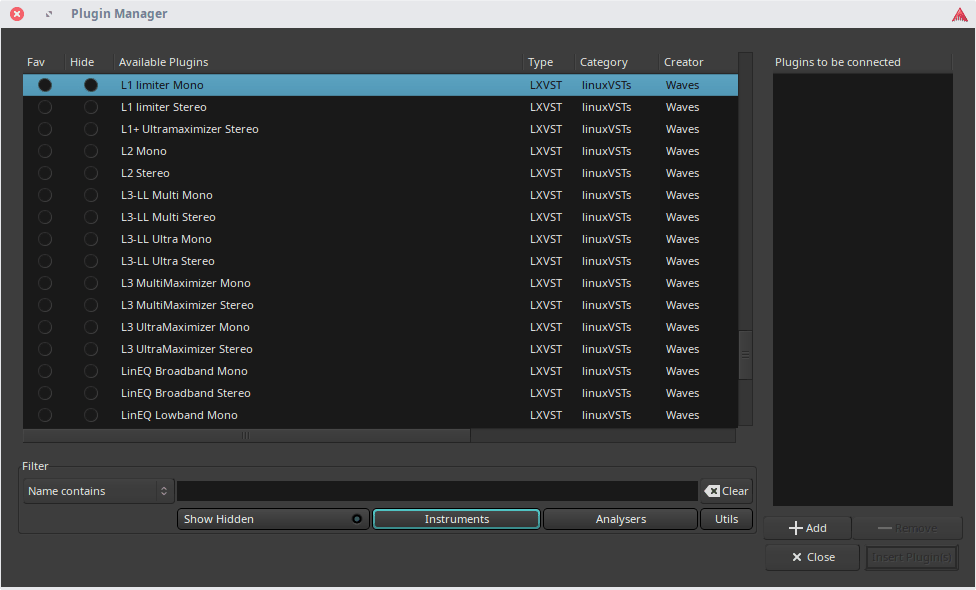The height and width of the screenshot is (590, 976).
Task: Mark LinEQ Broadband Mono as favorite
Action: point(45,371)
